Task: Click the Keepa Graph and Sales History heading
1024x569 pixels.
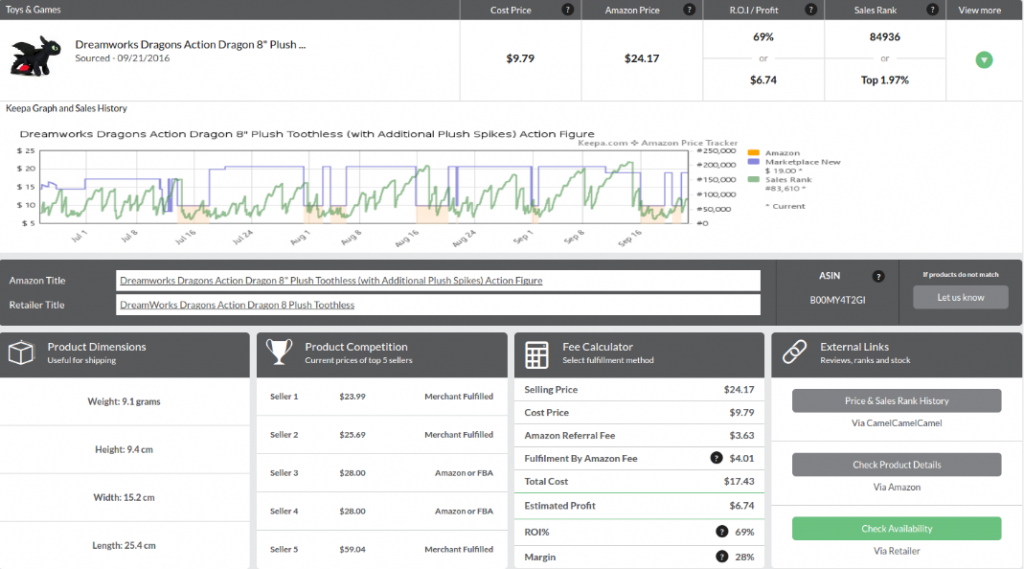Action: [x=67, y=108]
